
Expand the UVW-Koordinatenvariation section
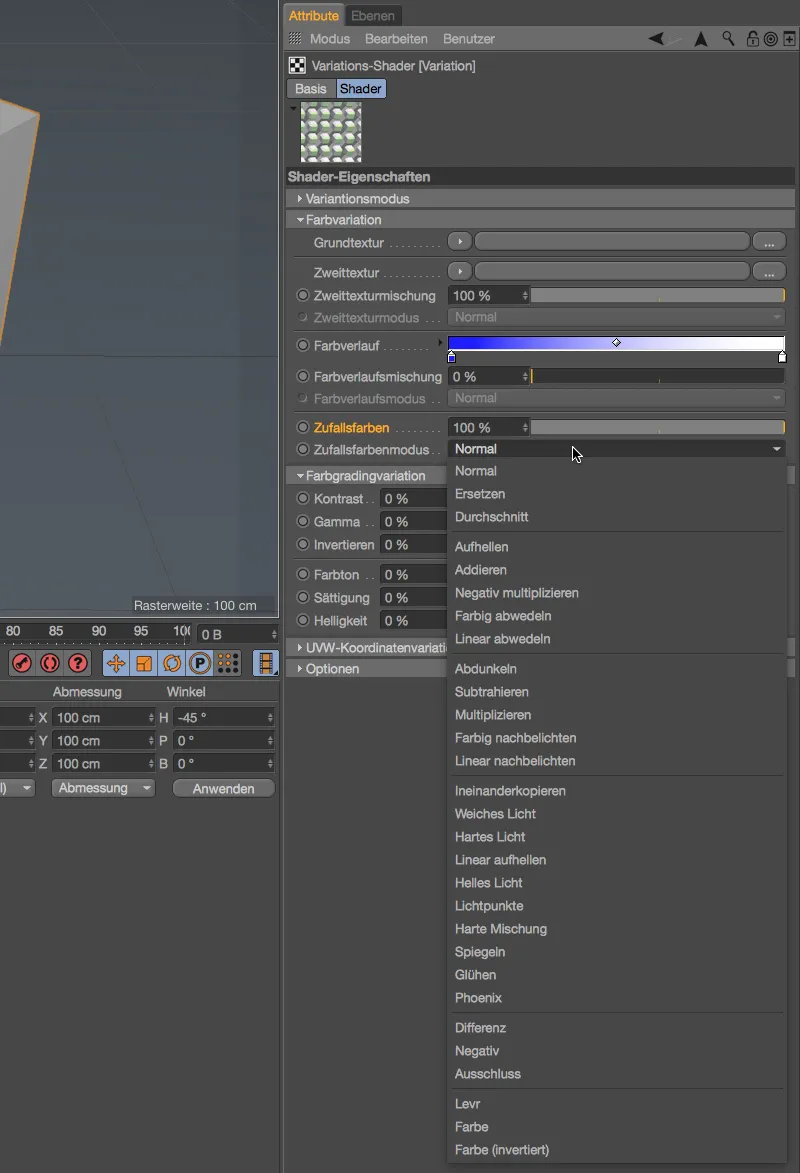[299, 647]
